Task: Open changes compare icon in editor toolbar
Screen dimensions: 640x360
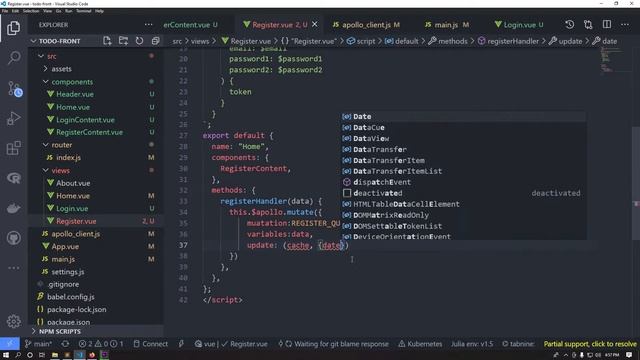Action: coord(588,24)
